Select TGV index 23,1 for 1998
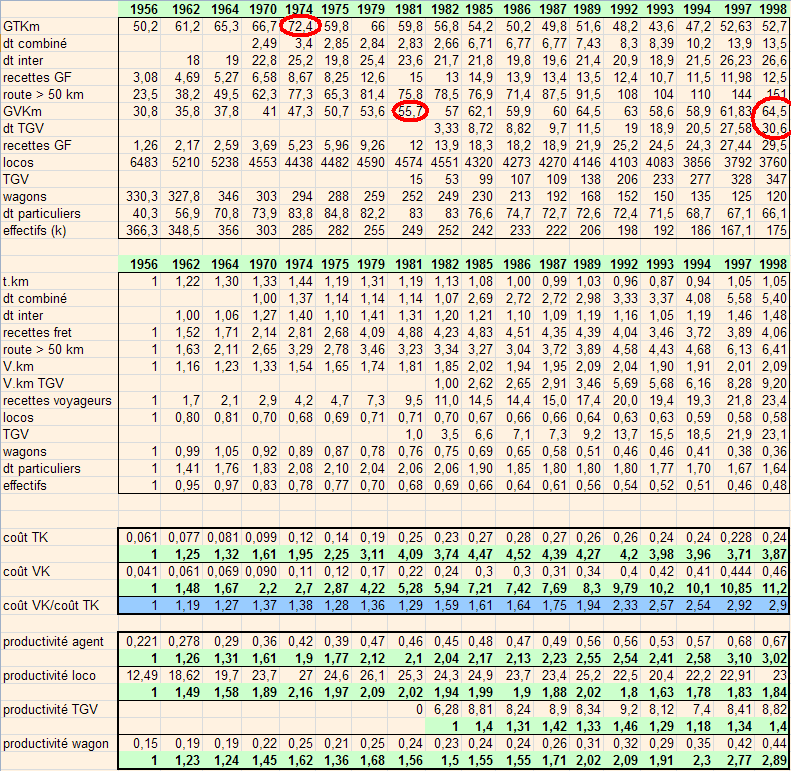This screenshot has width=791, height=771. [x=774, y=434]
